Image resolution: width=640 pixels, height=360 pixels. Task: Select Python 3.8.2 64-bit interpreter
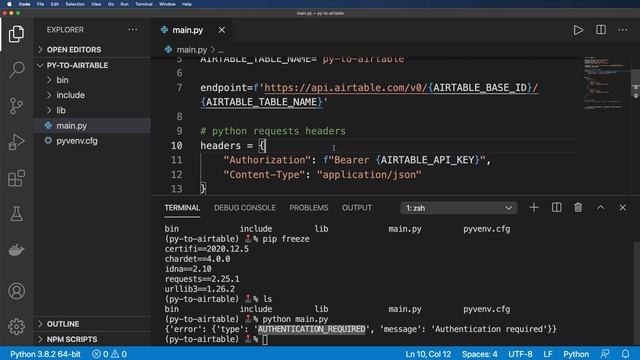click(45, 354)
